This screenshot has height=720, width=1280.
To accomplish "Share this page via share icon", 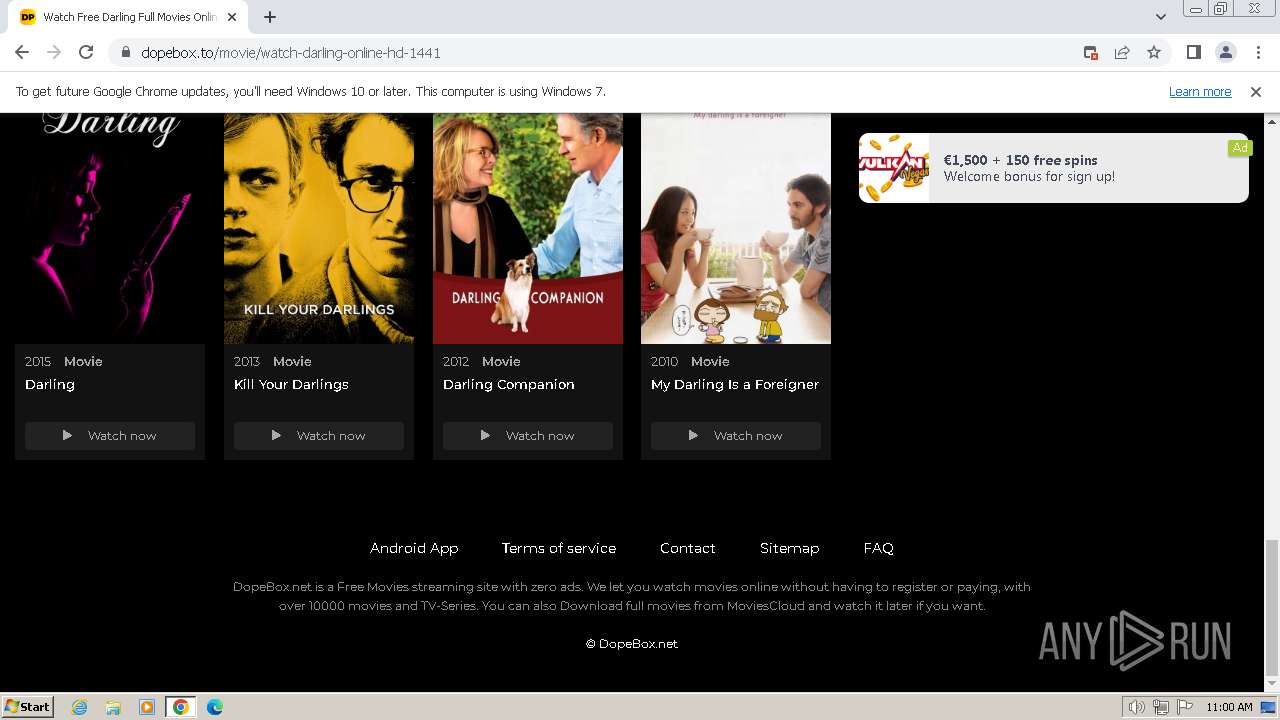I will 1122,53.
